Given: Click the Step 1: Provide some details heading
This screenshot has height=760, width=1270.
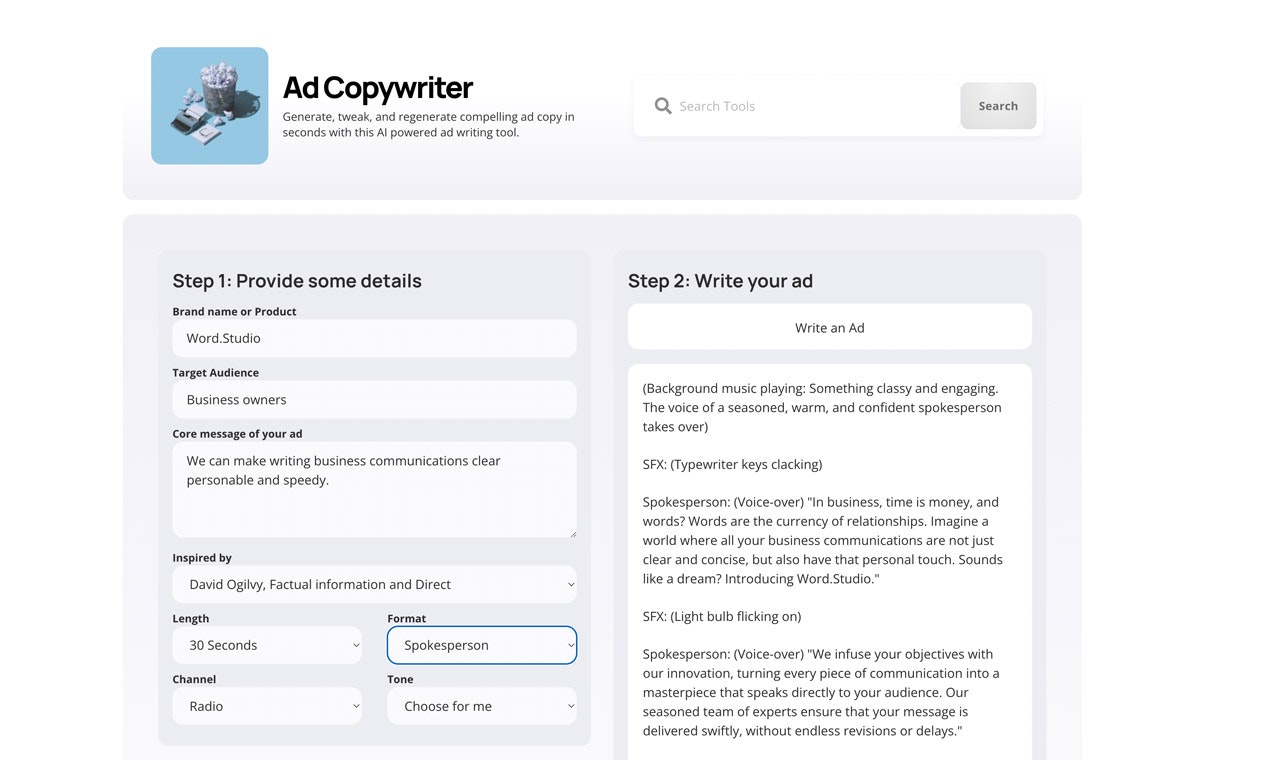Looking at the screenshot, I should tap(297, 281).
